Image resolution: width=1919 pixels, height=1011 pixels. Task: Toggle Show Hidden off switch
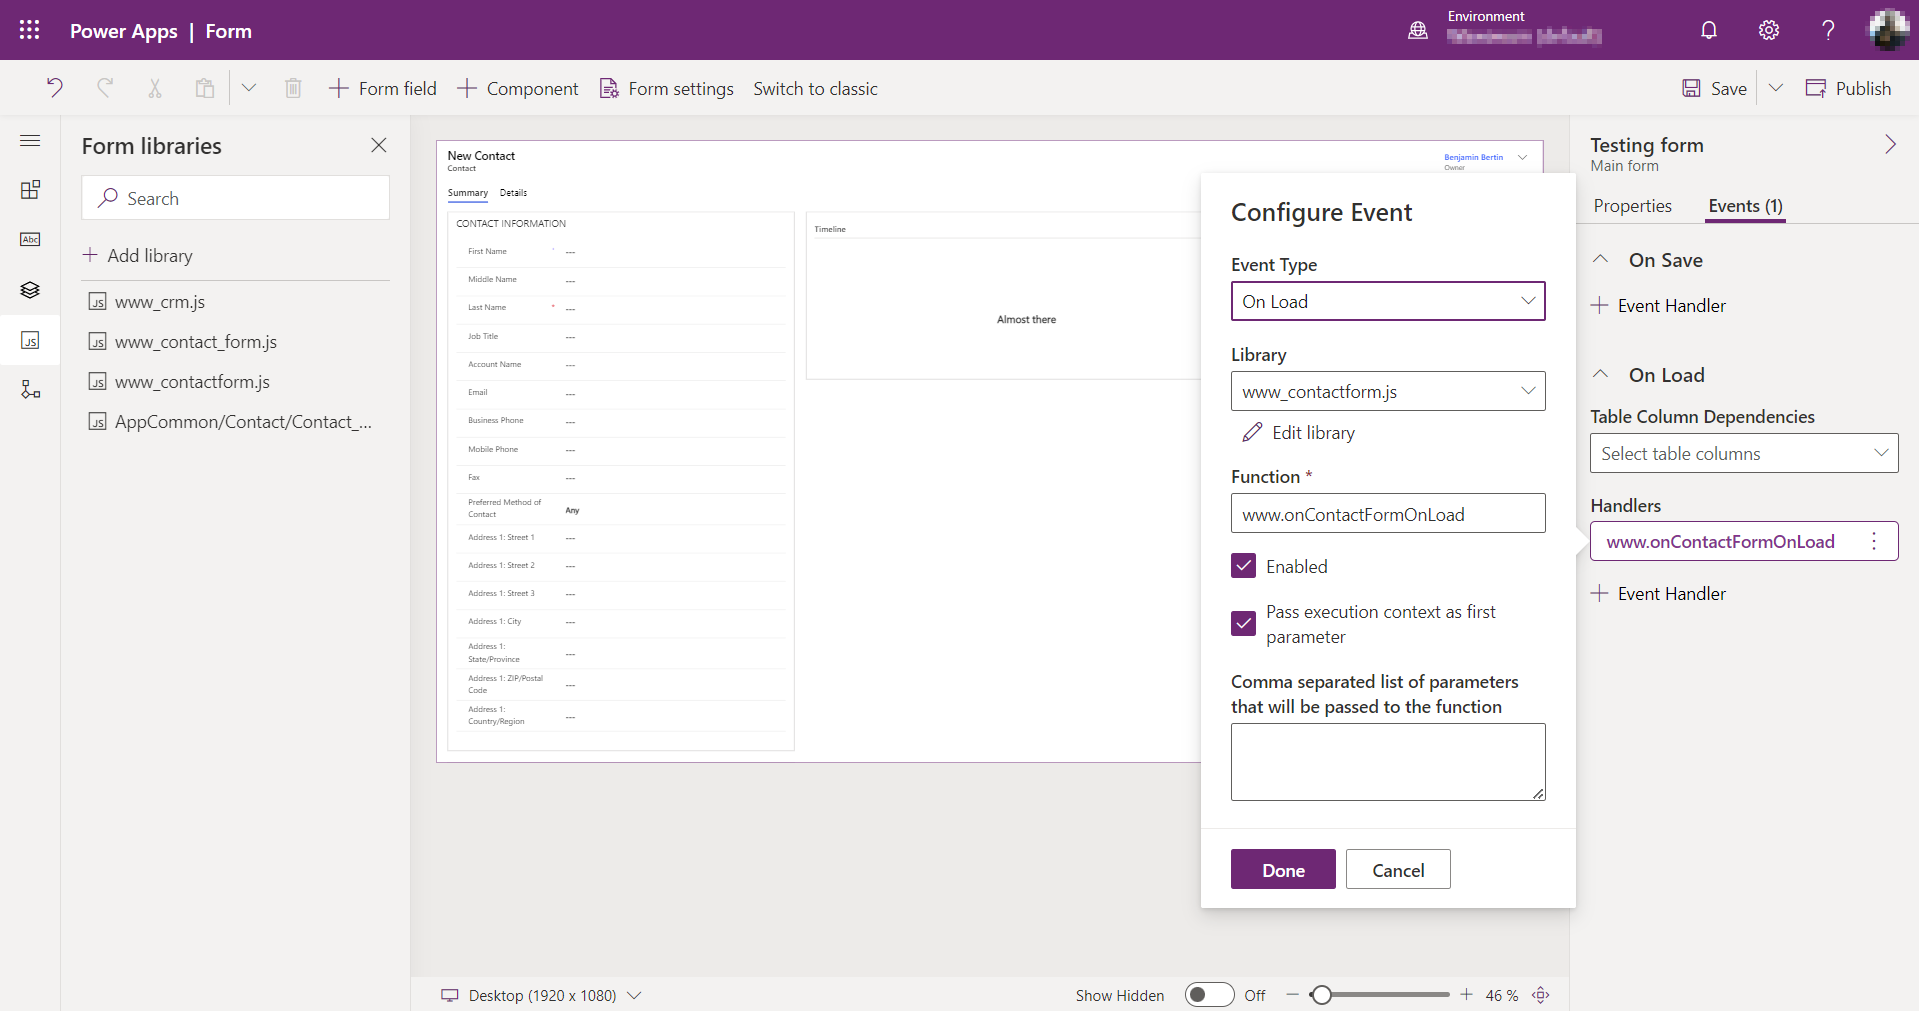1208,995
